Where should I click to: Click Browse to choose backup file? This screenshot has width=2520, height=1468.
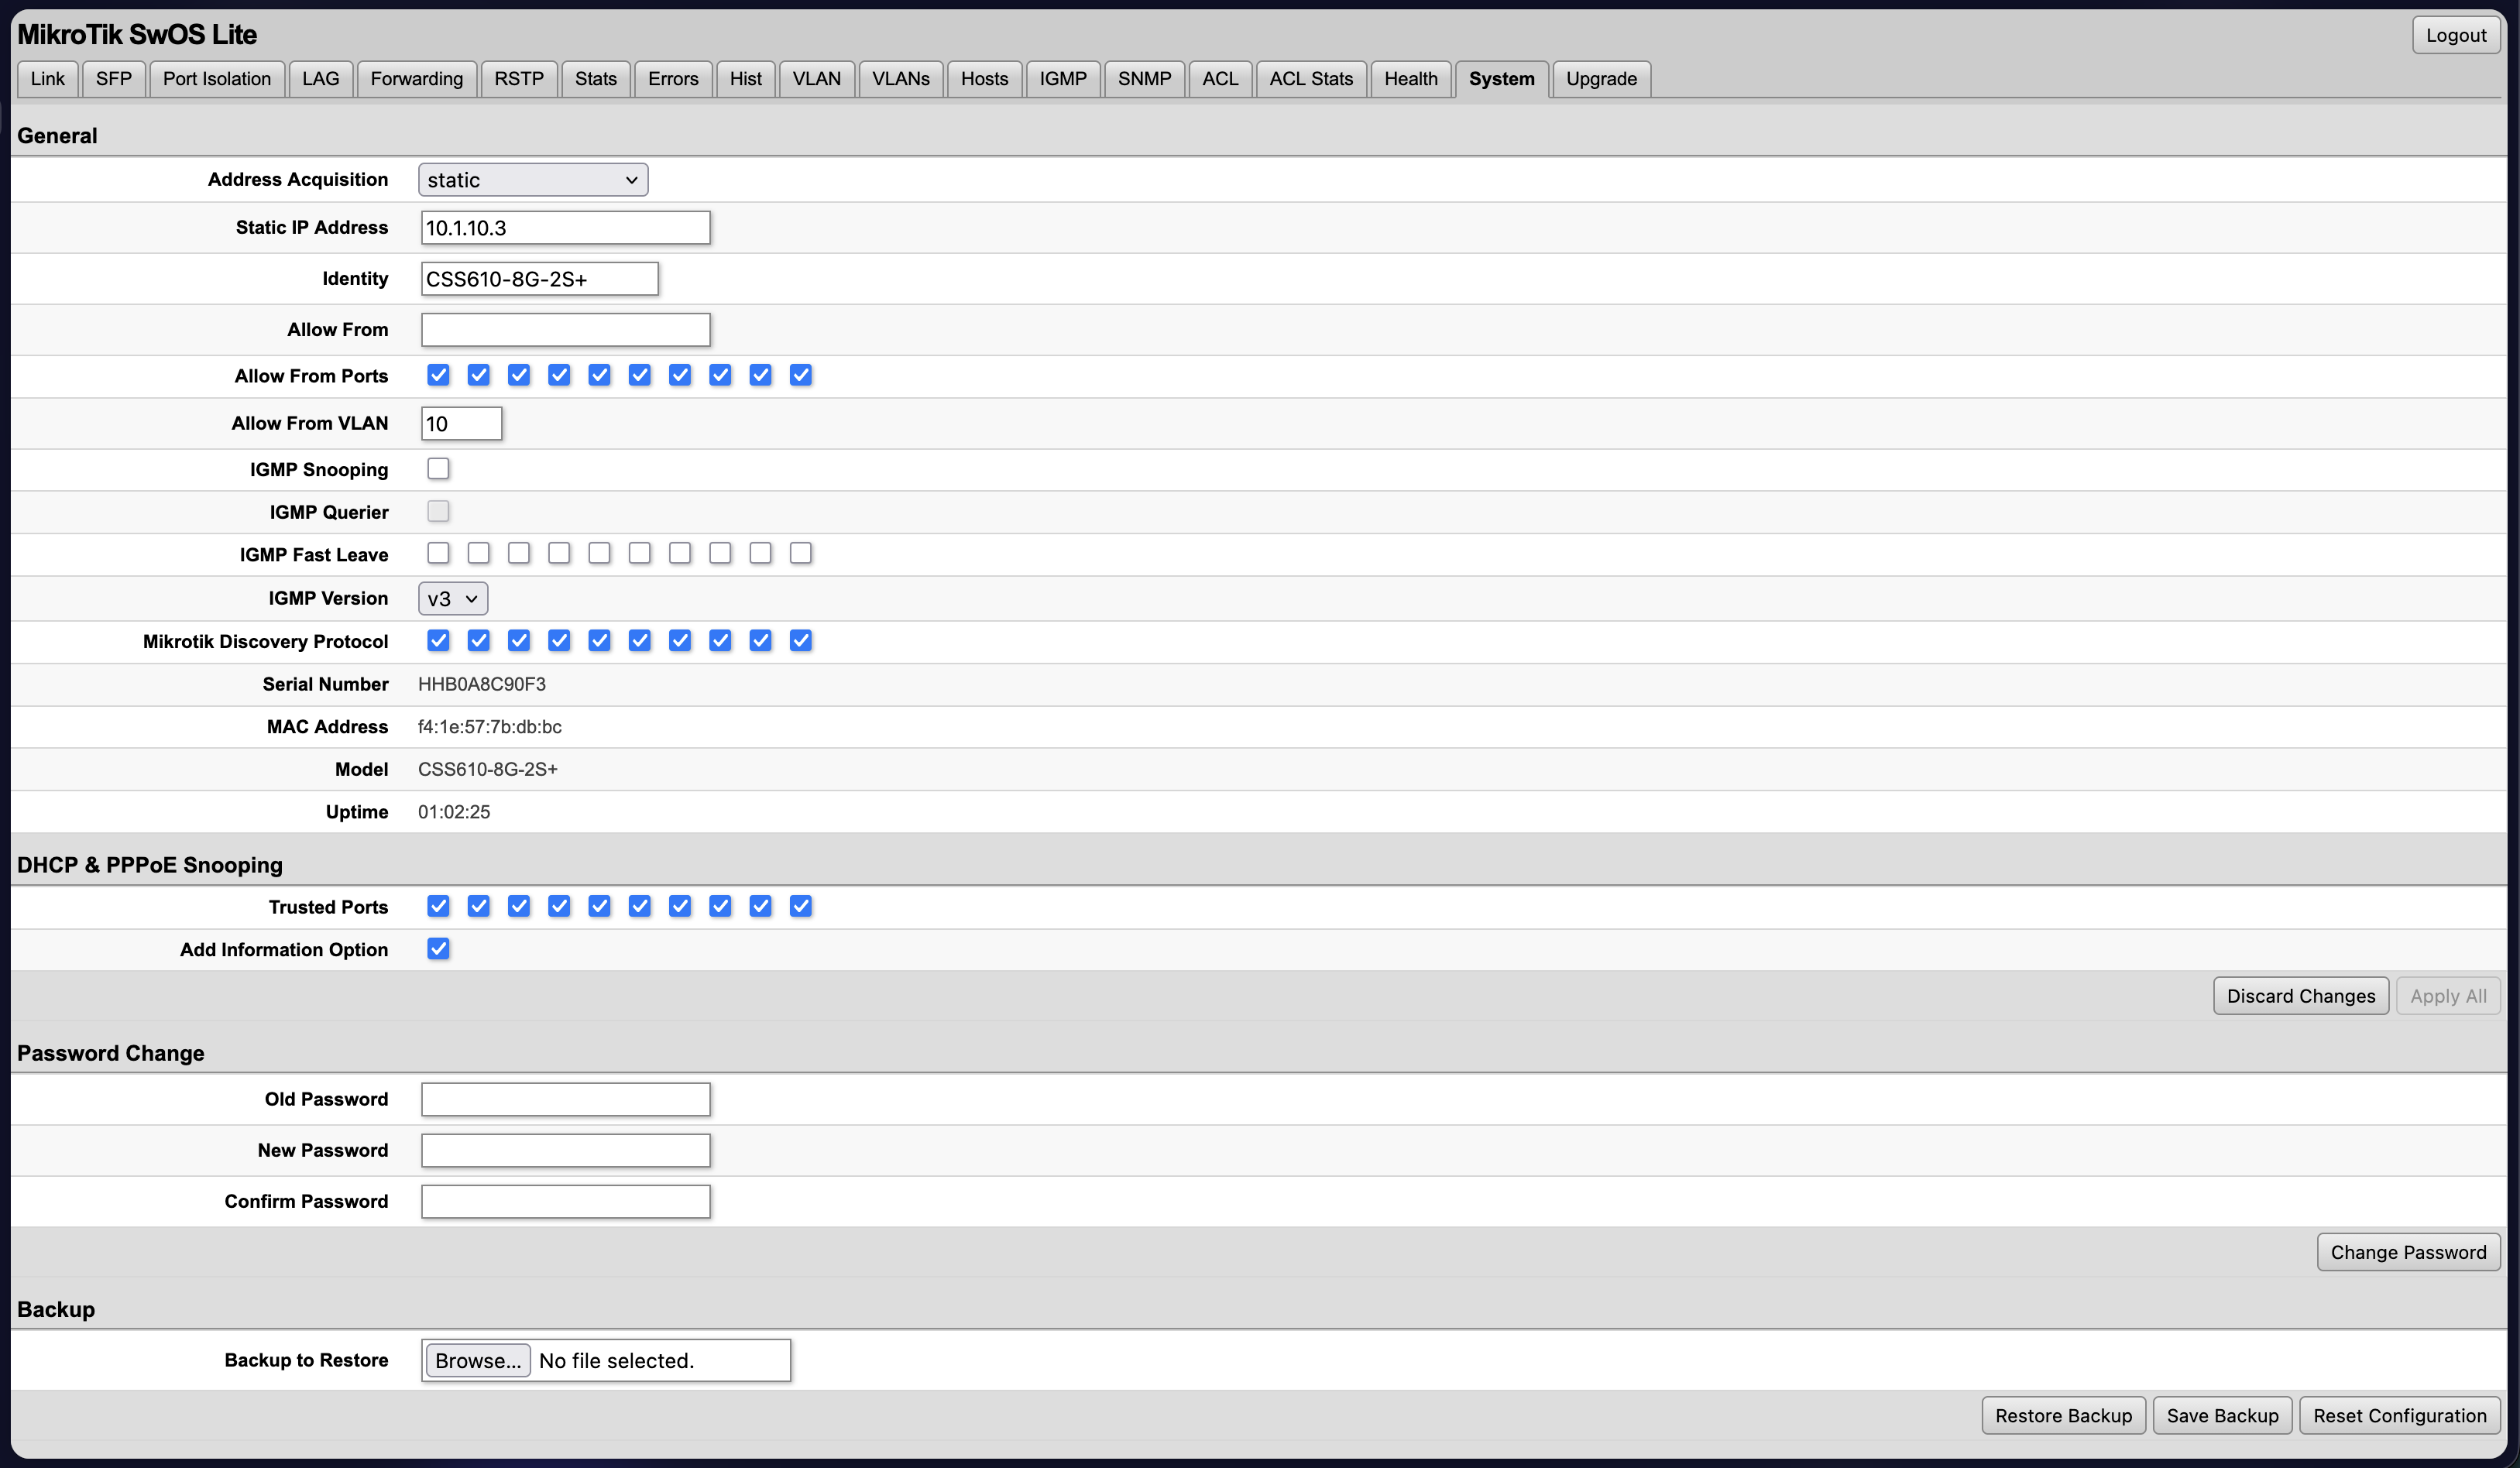(478, 1360)
